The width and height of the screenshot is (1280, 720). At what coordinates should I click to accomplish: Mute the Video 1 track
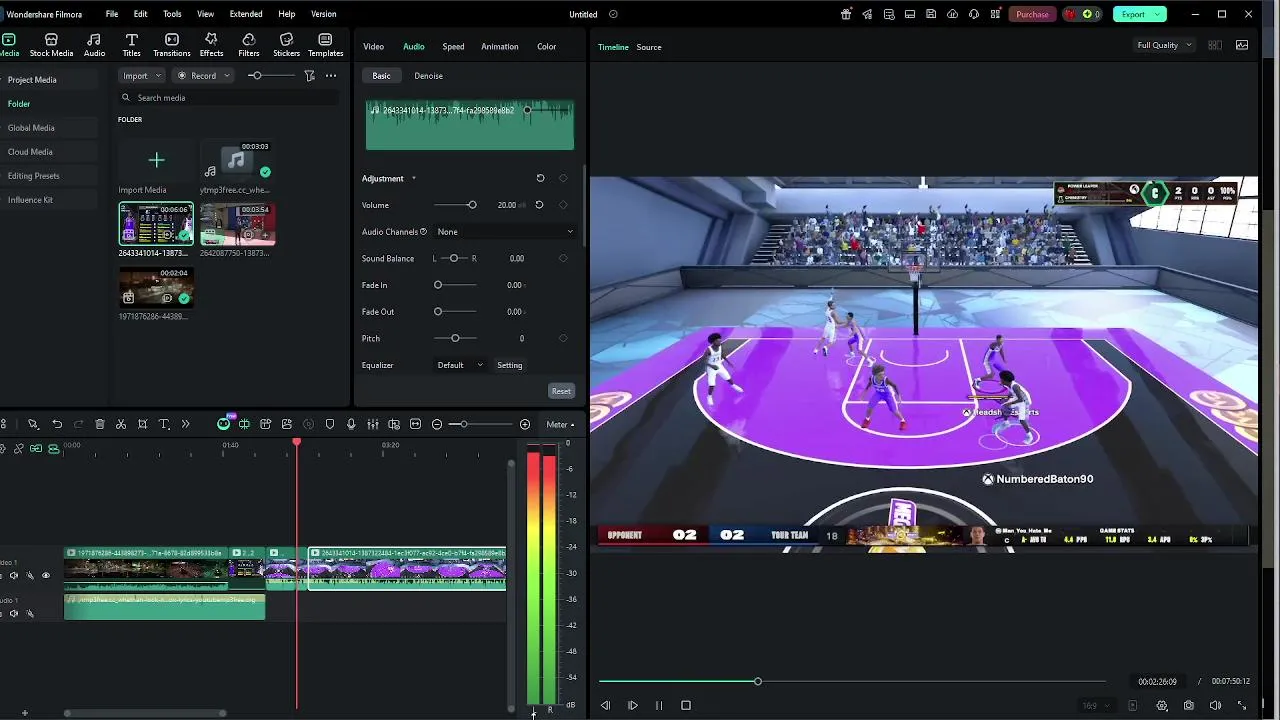point(14,575)
